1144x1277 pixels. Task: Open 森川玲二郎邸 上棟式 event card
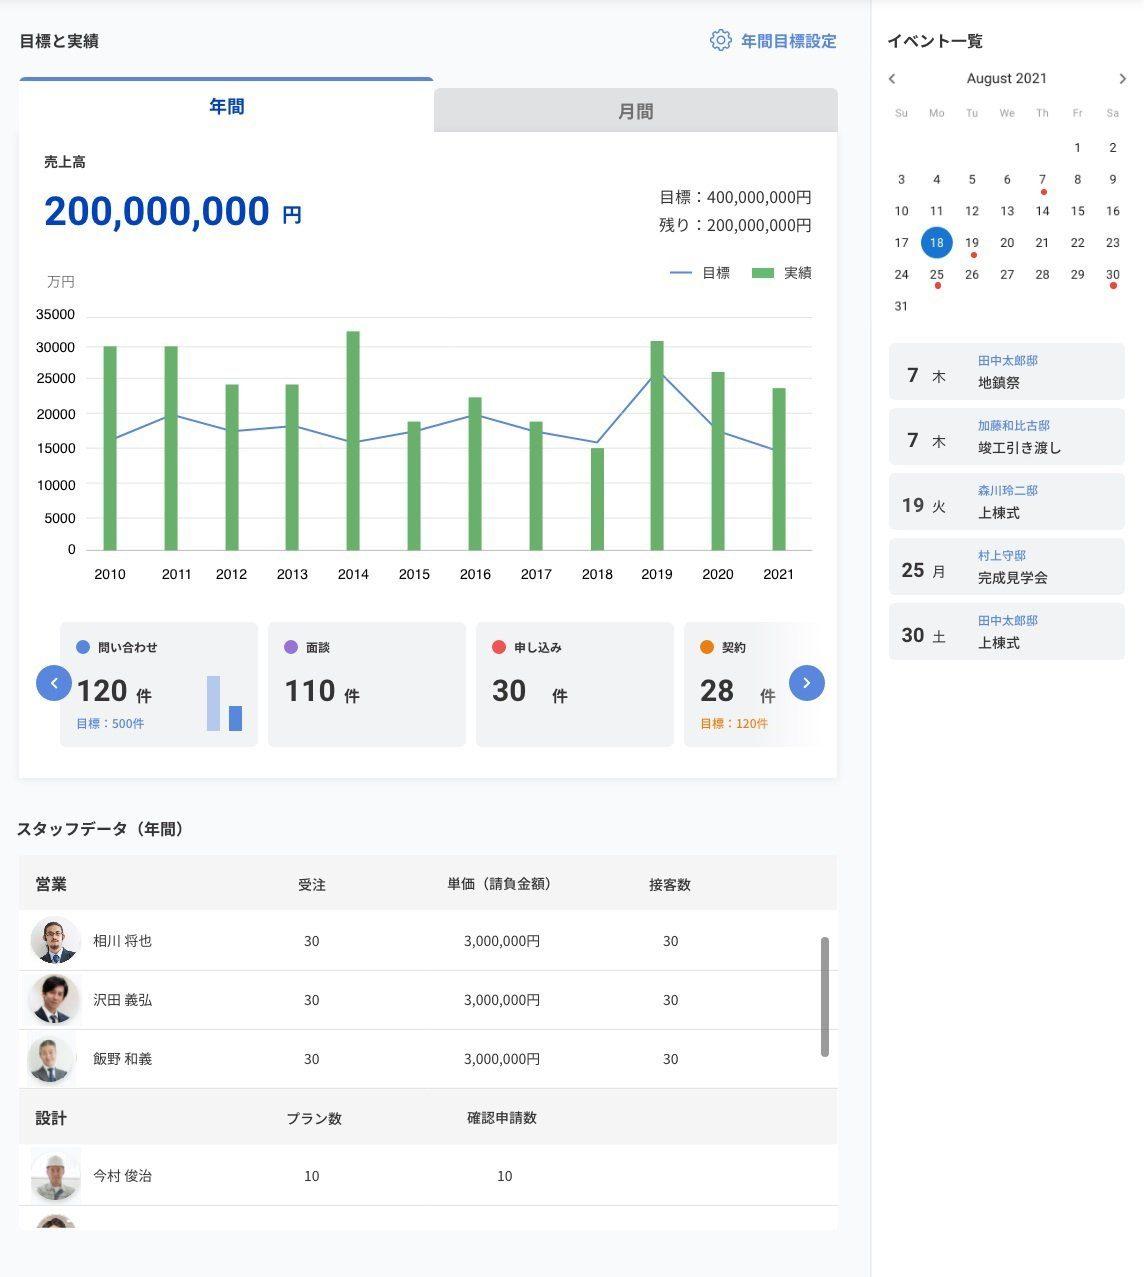coord(1007,502)
